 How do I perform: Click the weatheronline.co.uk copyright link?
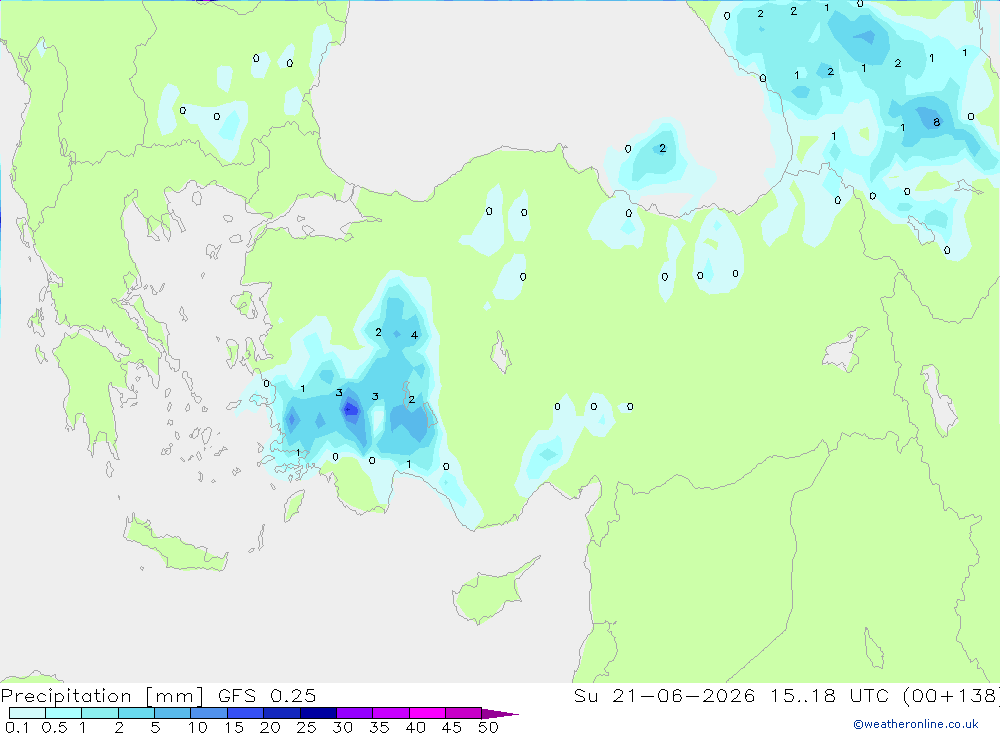pyautogui.click(x=916, y=724)
